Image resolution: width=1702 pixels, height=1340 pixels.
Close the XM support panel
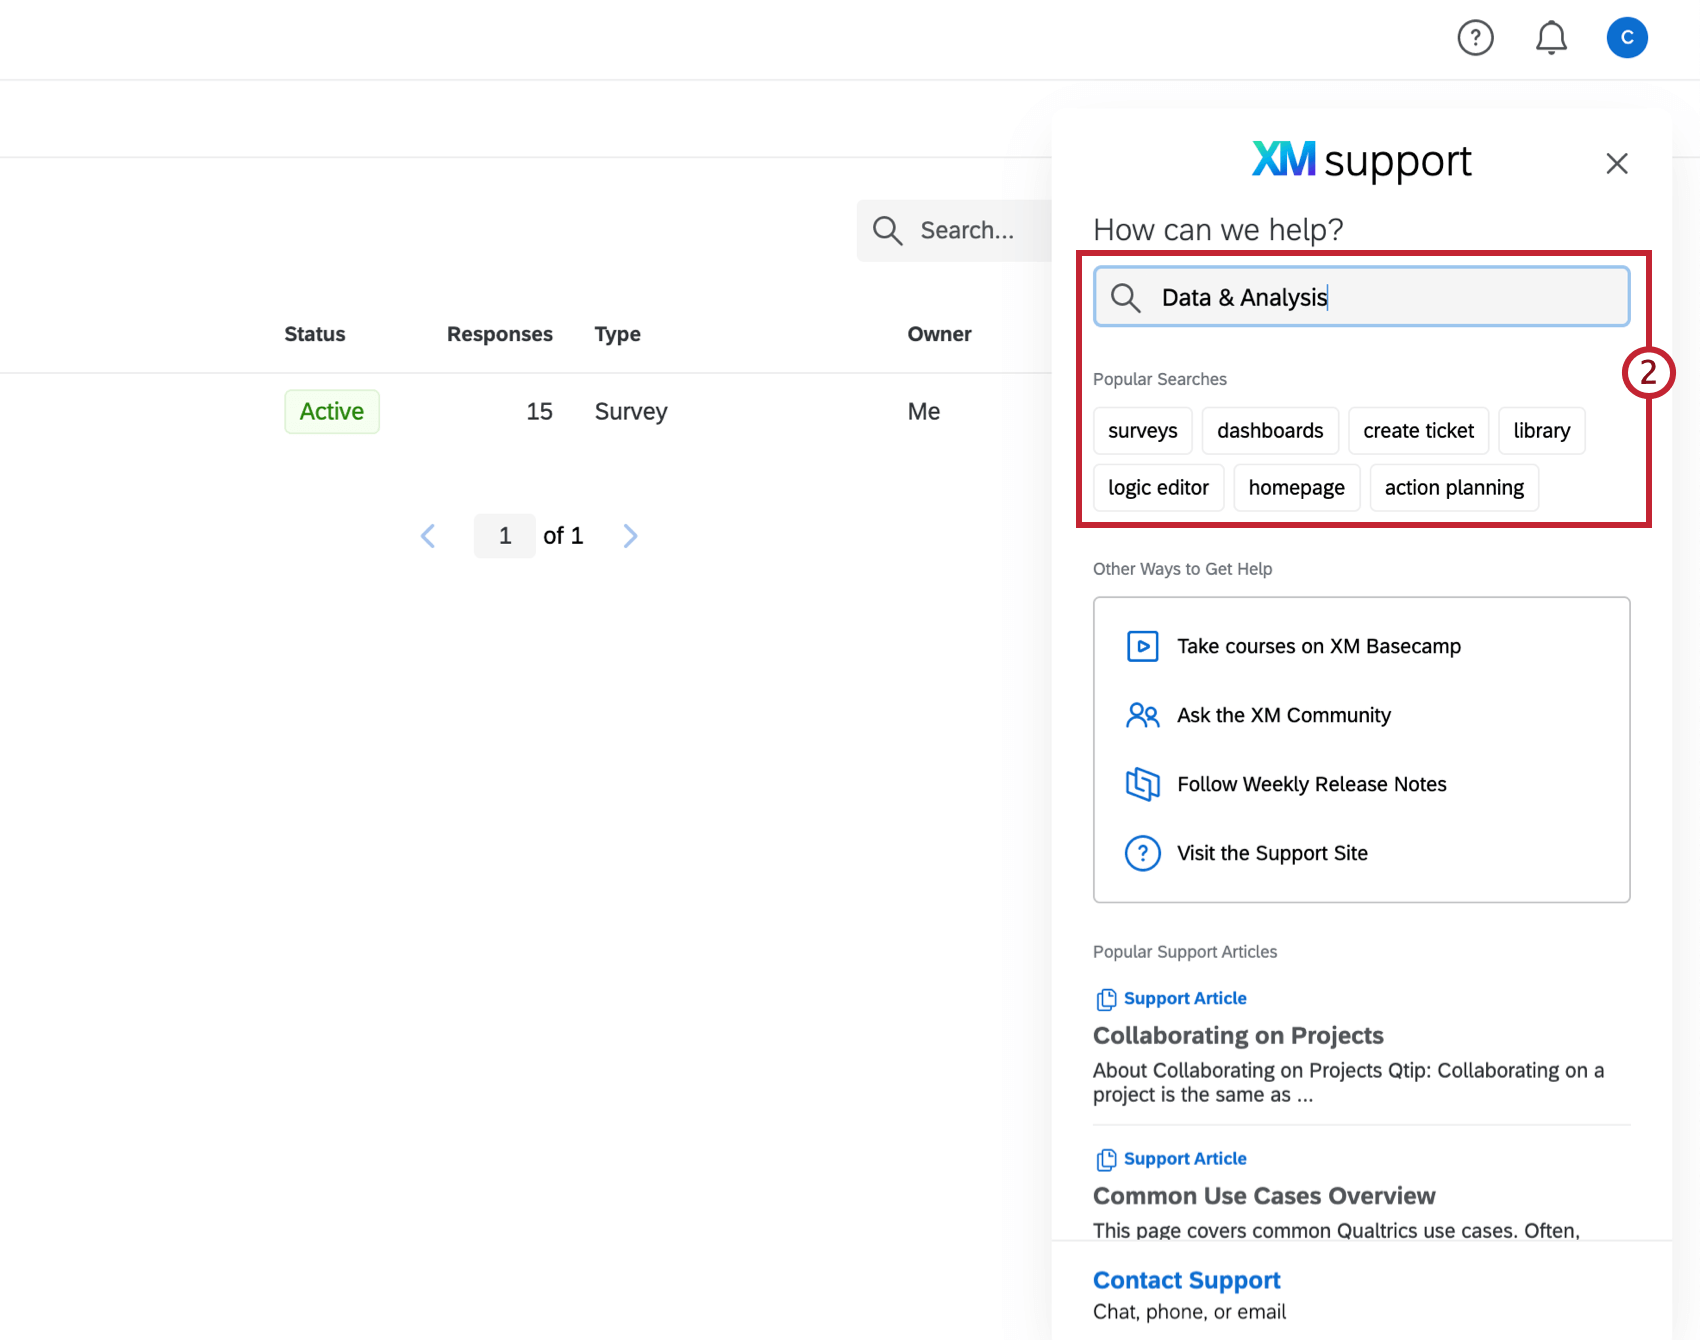pyautogui.click(x=1617, y=163)
